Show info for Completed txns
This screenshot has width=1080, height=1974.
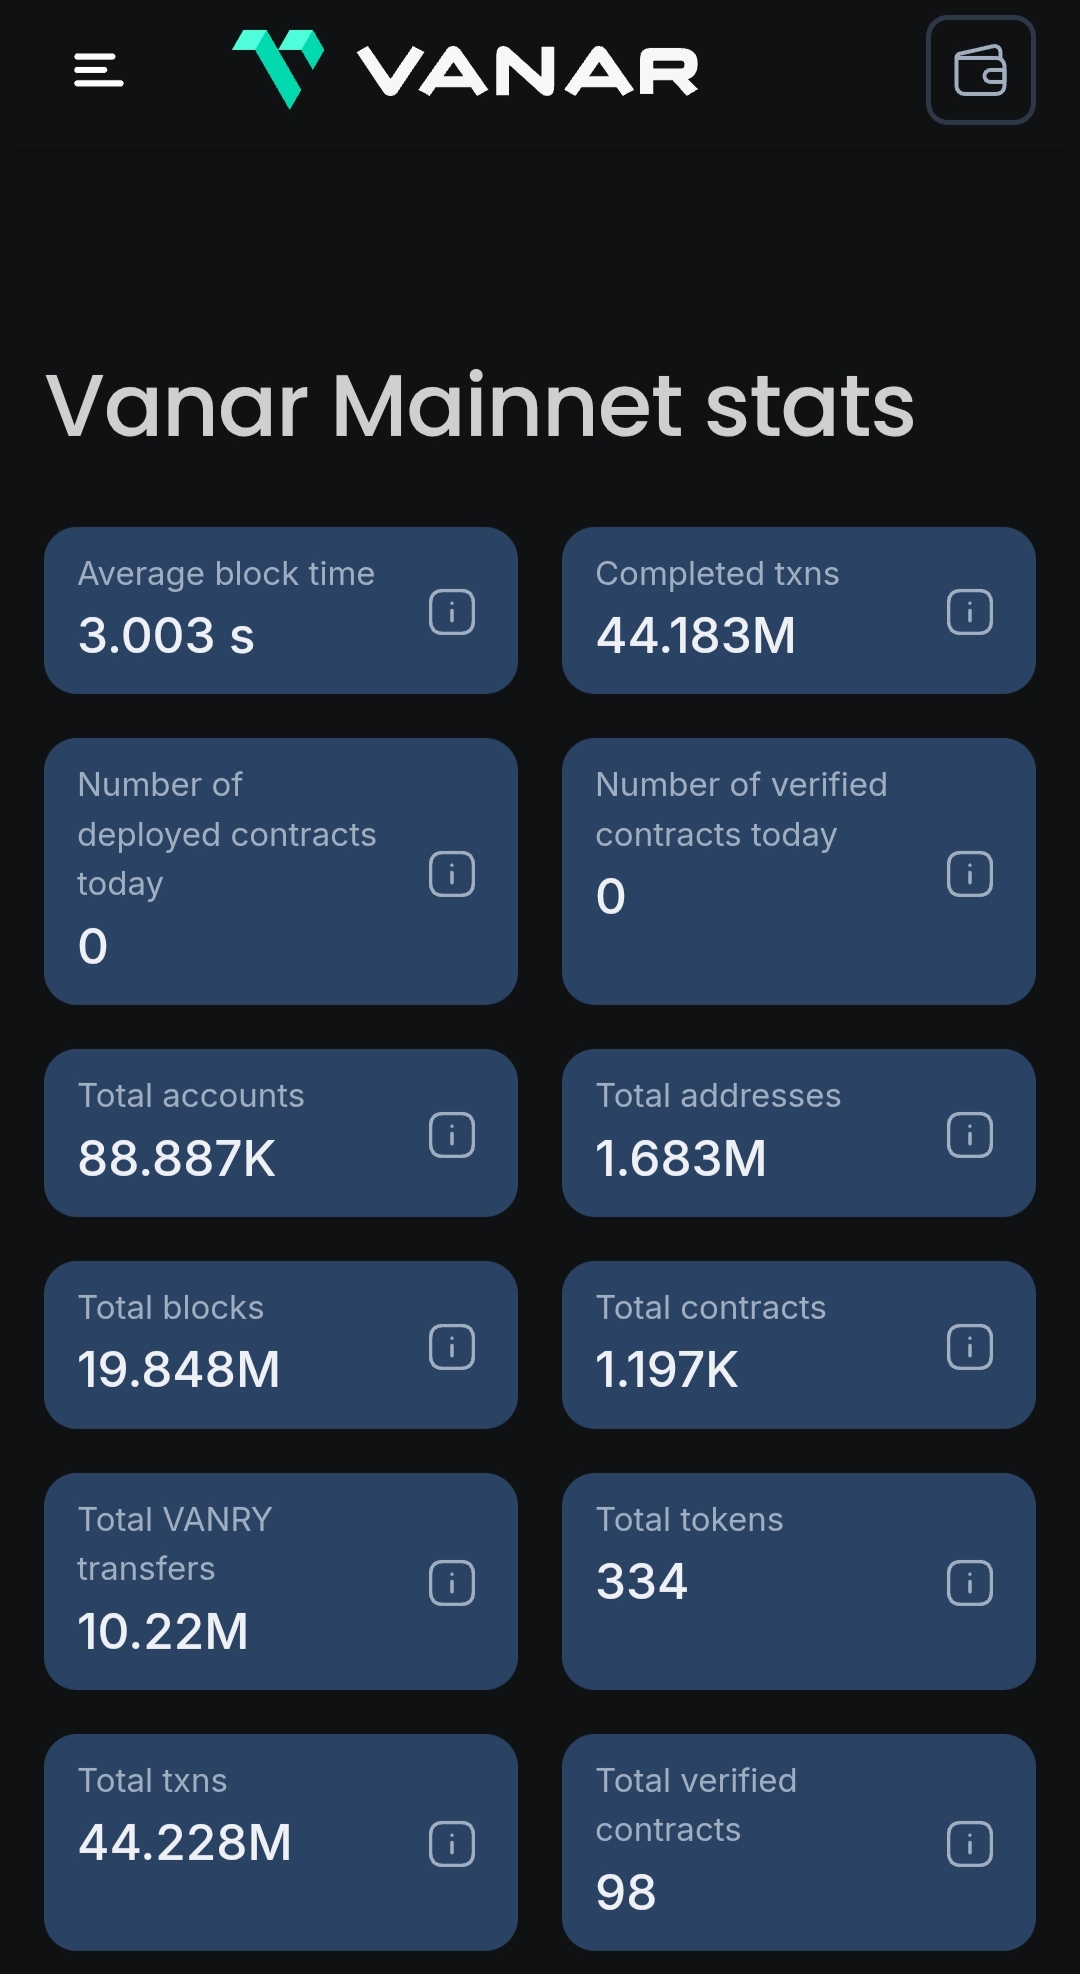[969, 612]
